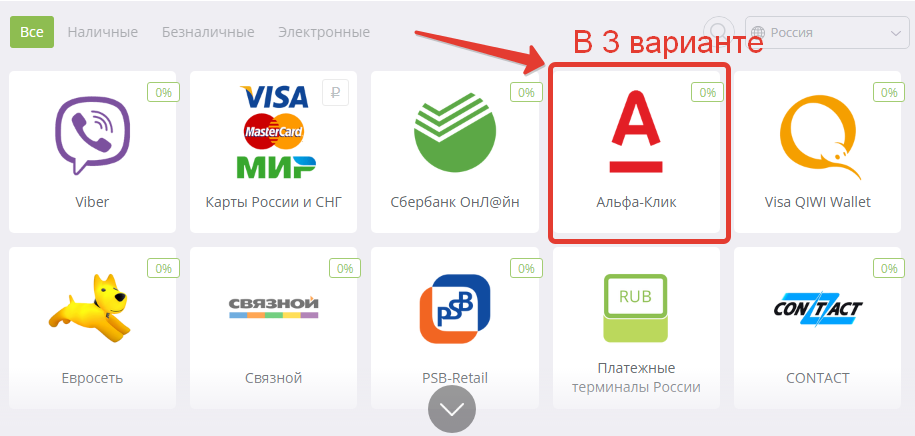915x436 pixels.
Task: Open the search magnifier icon
Action: pos(719,32)
